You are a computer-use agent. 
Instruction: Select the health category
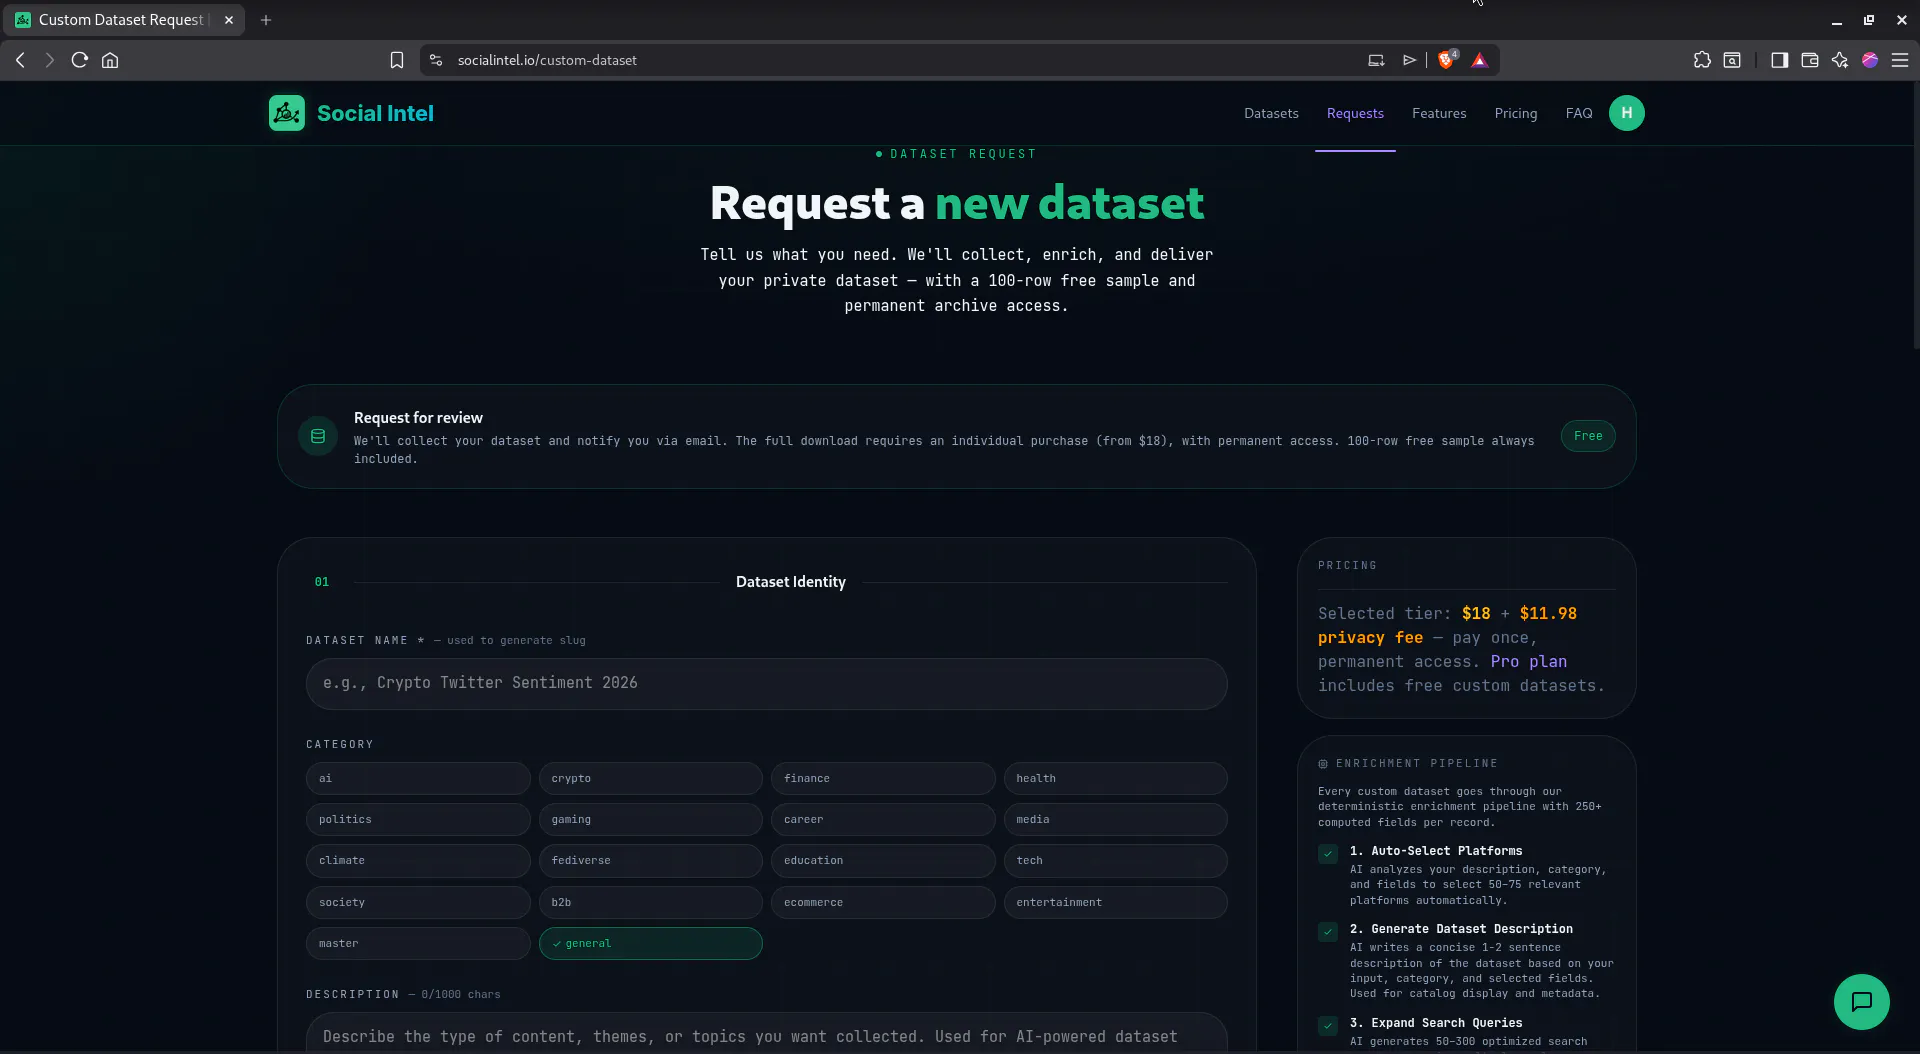(1115, 778)
